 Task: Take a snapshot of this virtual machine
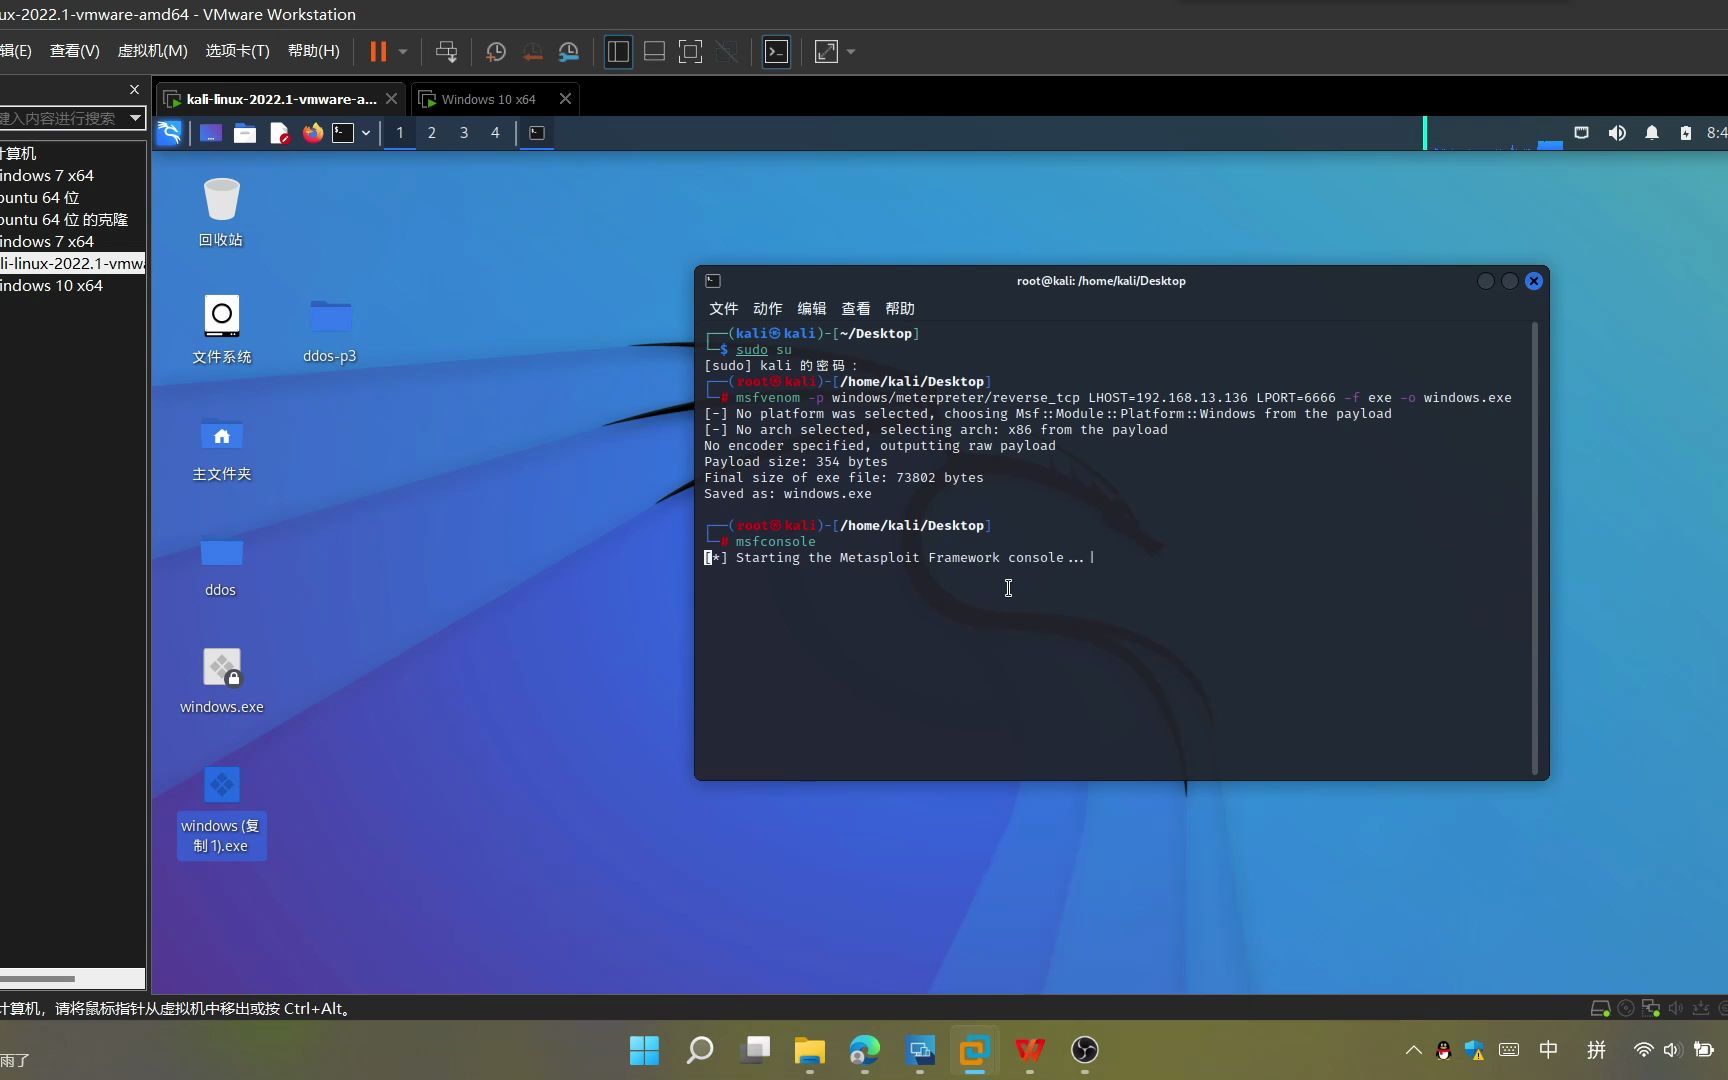point(496,52)
